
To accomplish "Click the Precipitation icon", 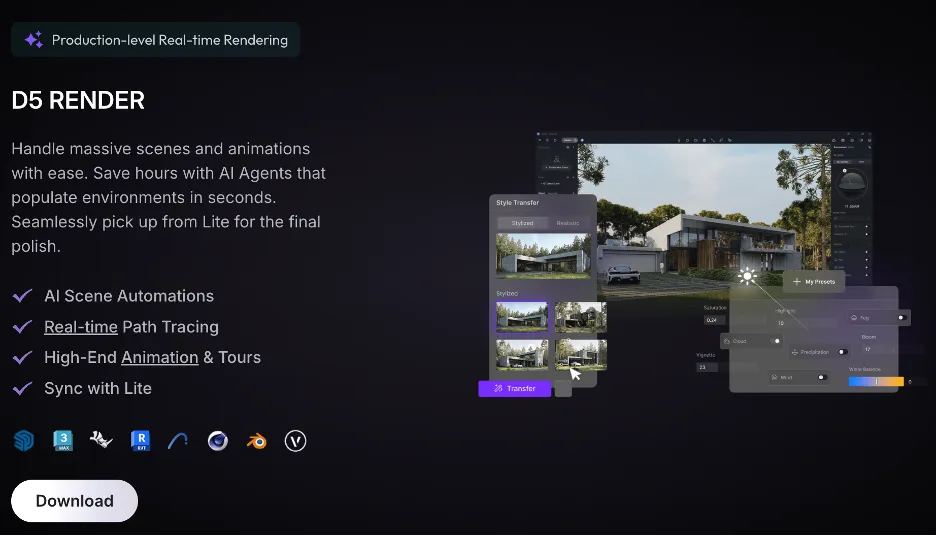I will point(795,352).
